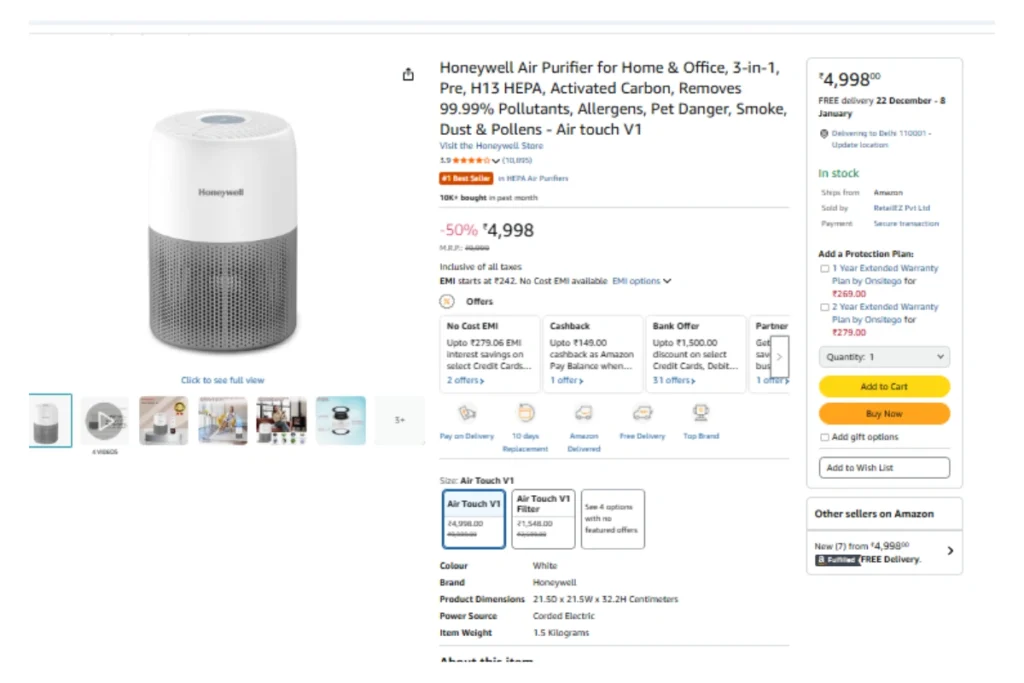Play the product video thumbnail
The width and height of the screenshot is (1024, 683).
(105, 420)
